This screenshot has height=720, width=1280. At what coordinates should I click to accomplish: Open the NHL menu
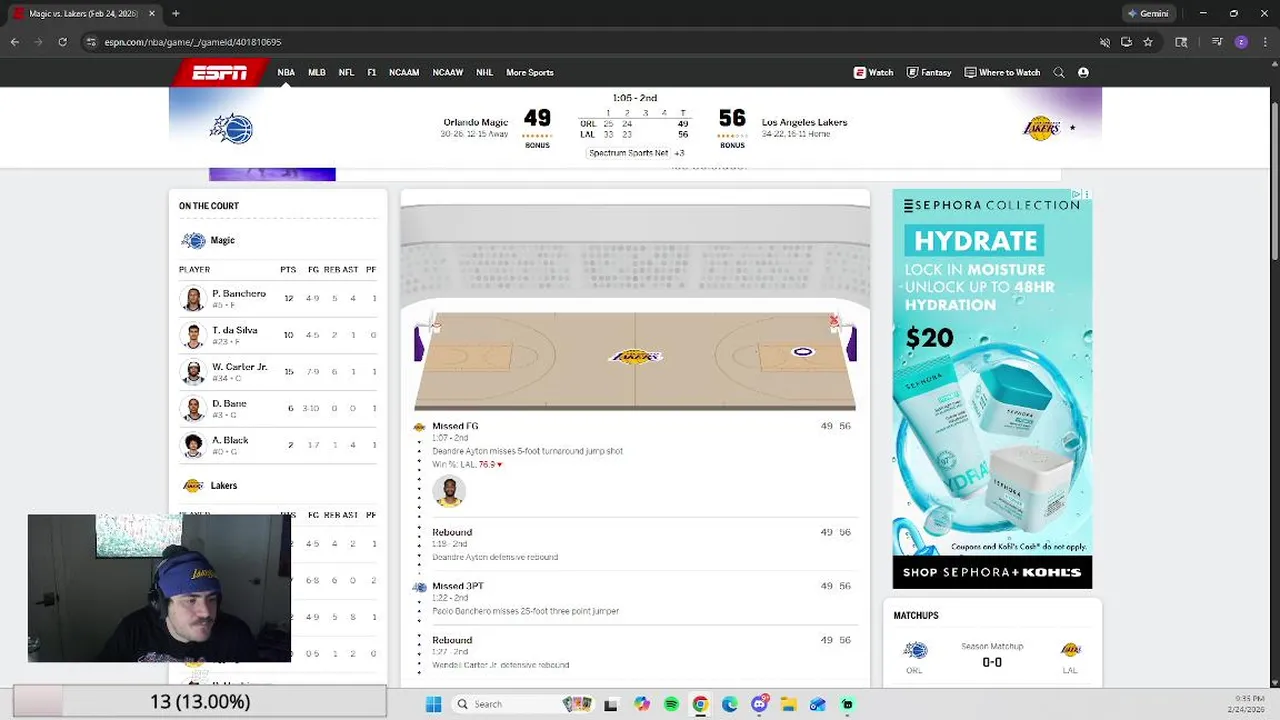485,72
